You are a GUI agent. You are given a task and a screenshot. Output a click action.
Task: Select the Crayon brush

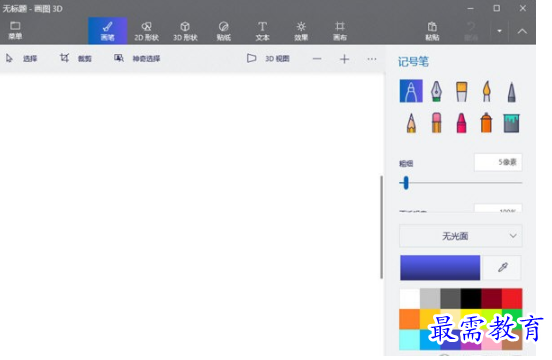coord(462,123)
